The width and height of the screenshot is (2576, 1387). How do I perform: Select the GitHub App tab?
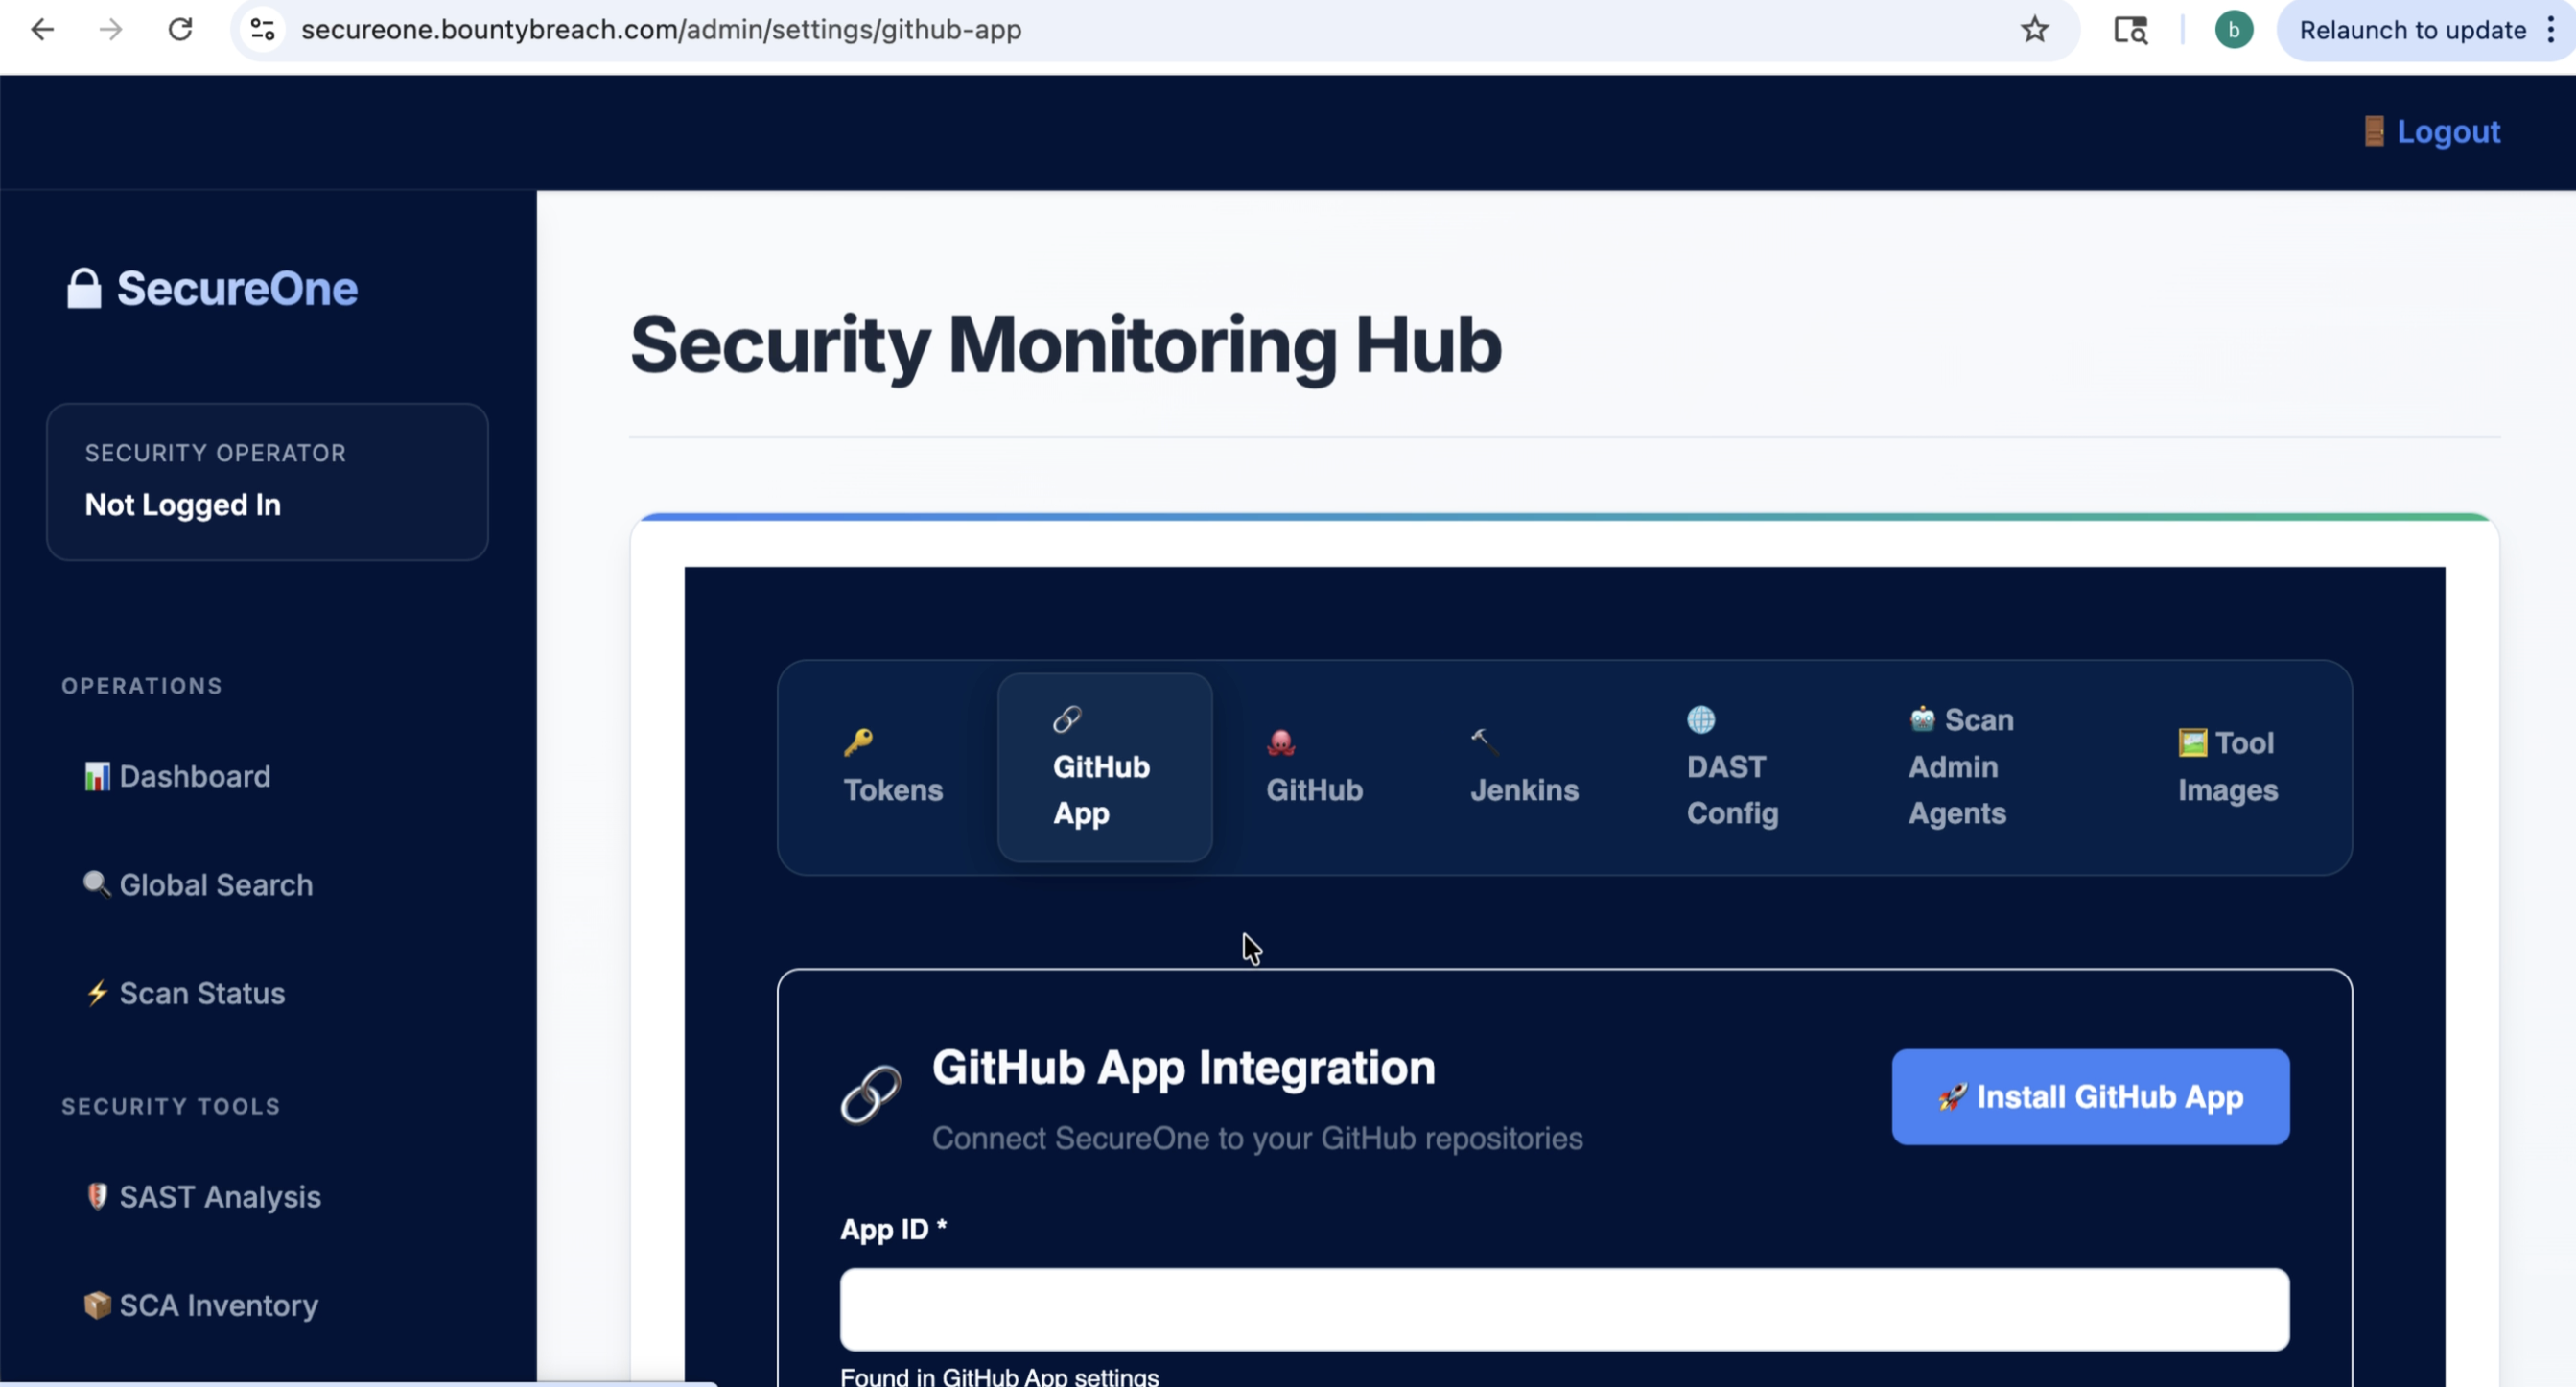[1105, 767]
